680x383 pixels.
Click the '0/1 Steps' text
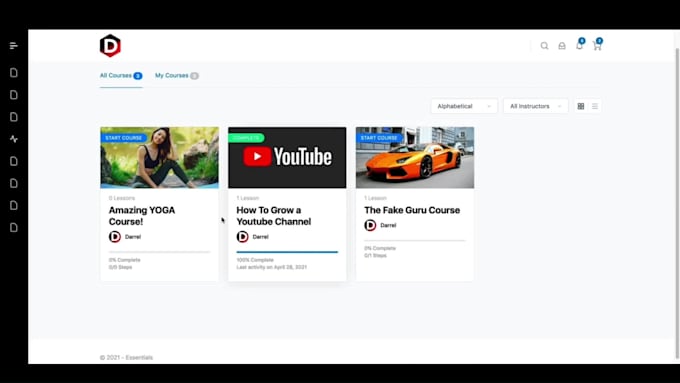376,255
